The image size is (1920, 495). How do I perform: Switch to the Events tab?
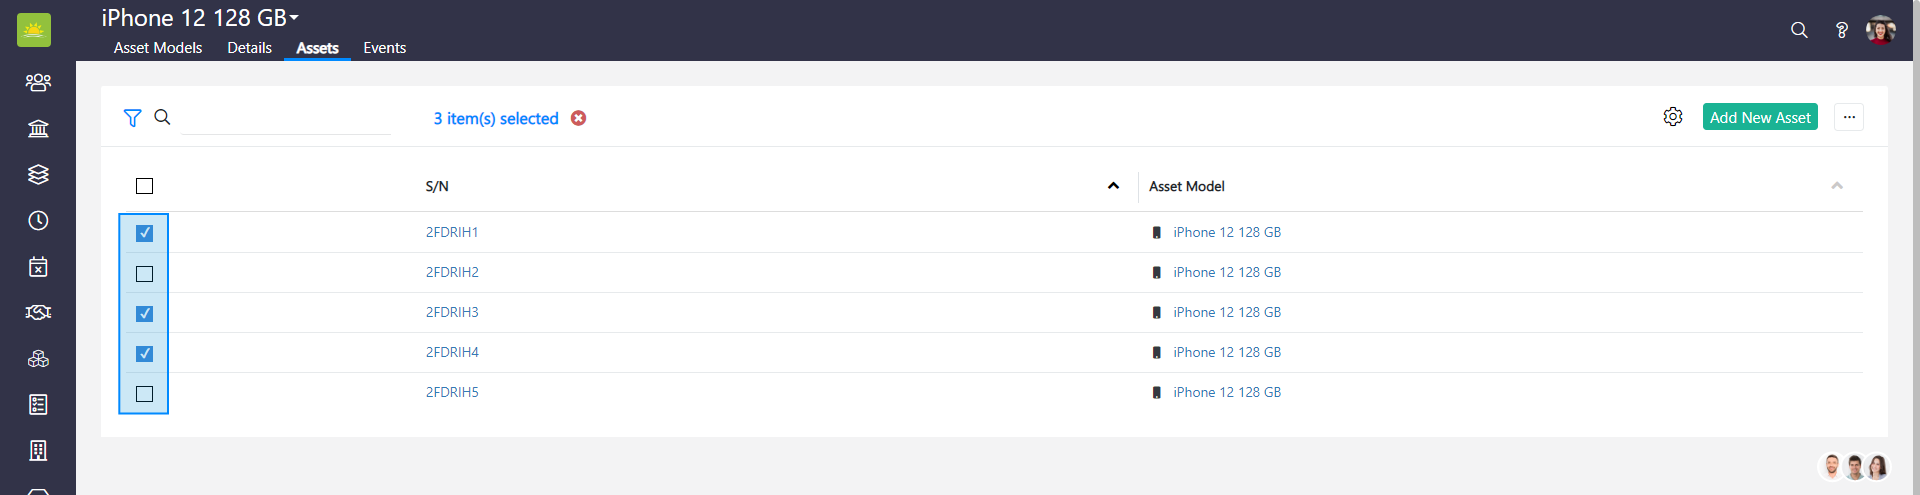click(384, 48)
